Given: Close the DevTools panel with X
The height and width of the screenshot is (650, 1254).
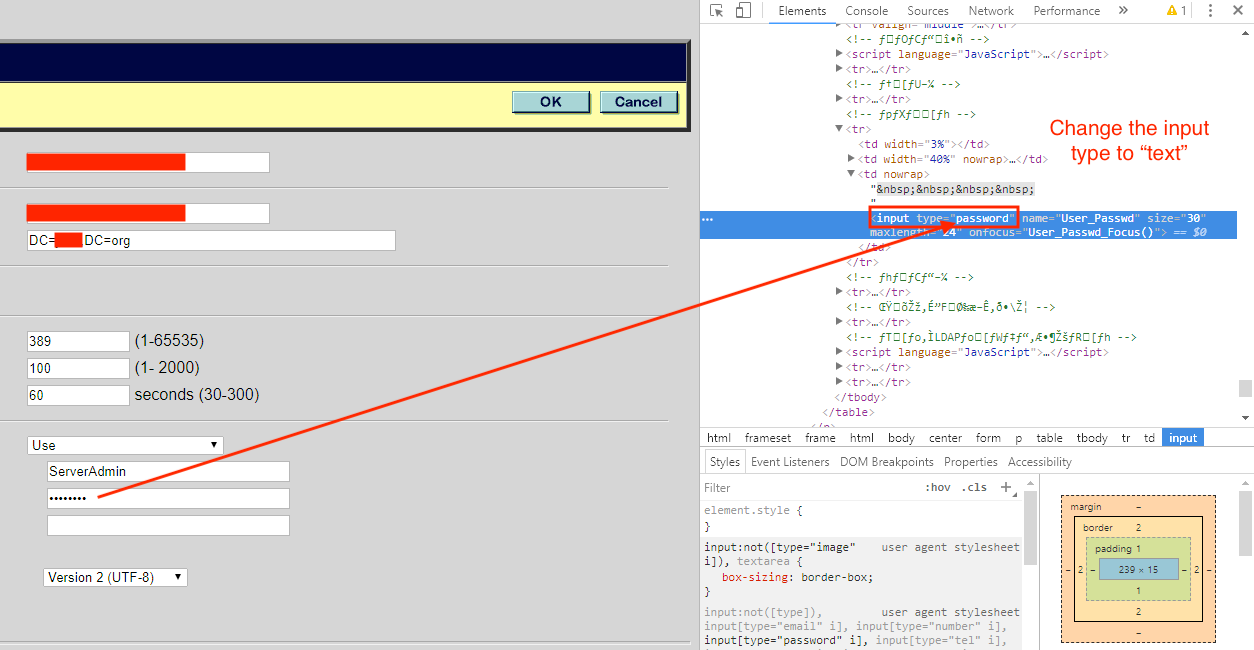Looking at the screenshot, I should pyautogui.click(x=1240, y=11).
